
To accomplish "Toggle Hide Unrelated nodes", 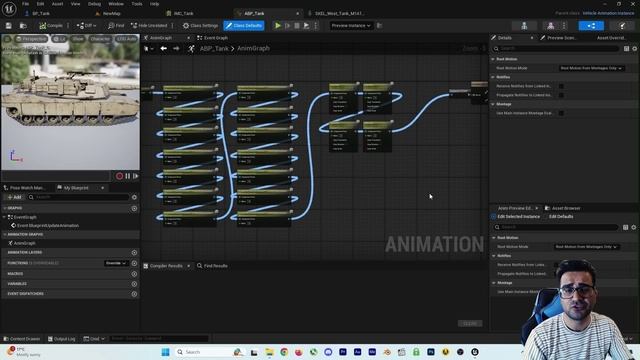I will (x=149, y=26).
